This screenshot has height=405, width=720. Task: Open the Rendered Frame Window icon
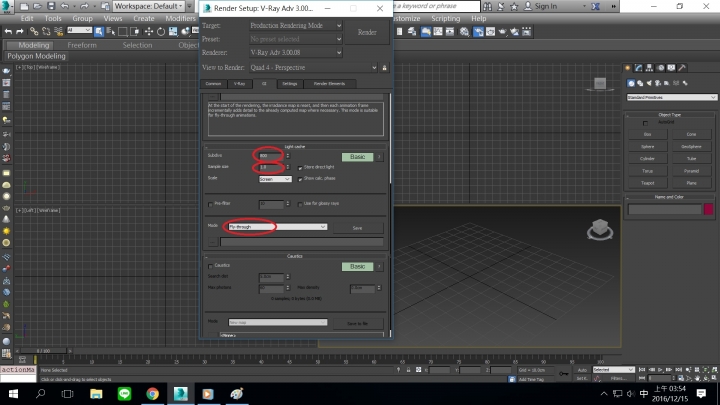point(490,31)
